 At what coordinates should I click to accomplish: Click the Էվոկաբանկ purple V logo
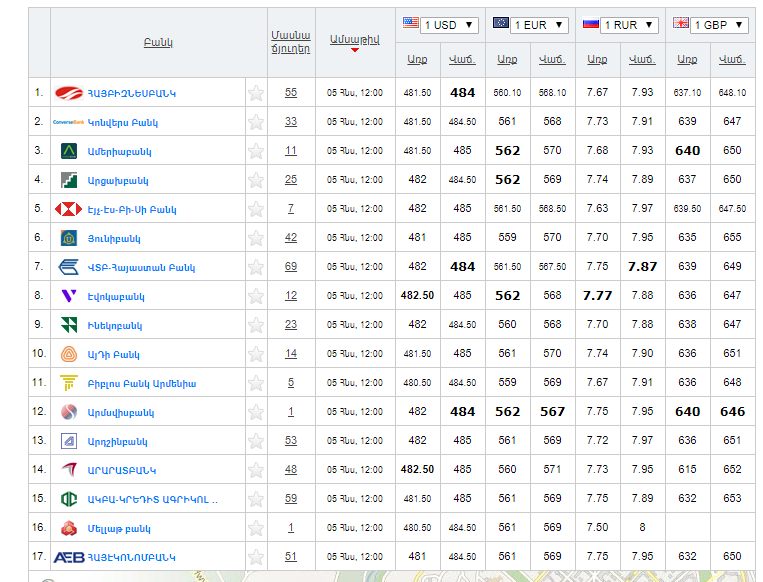pyautogui.click(x=69, y=296)
